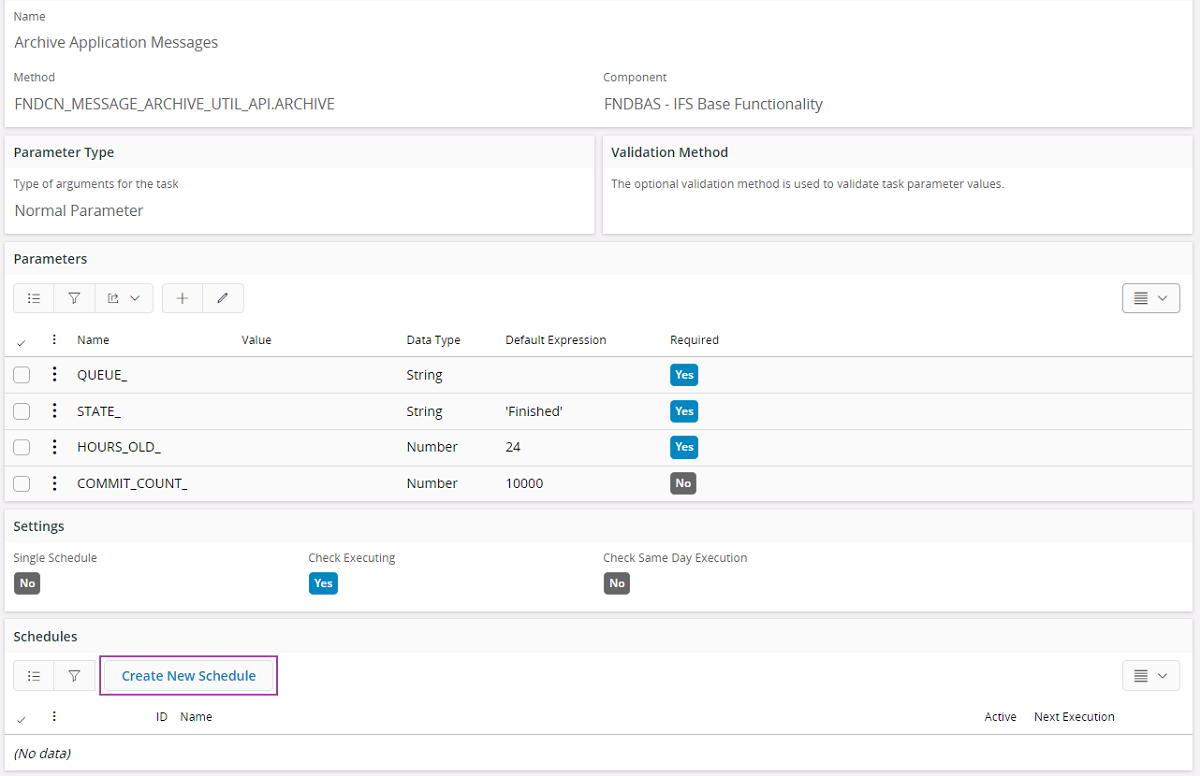The height and width of the screenshot is (776, 1200).
Task: Select all rows in Schedules table
Action: pos(22,718)
